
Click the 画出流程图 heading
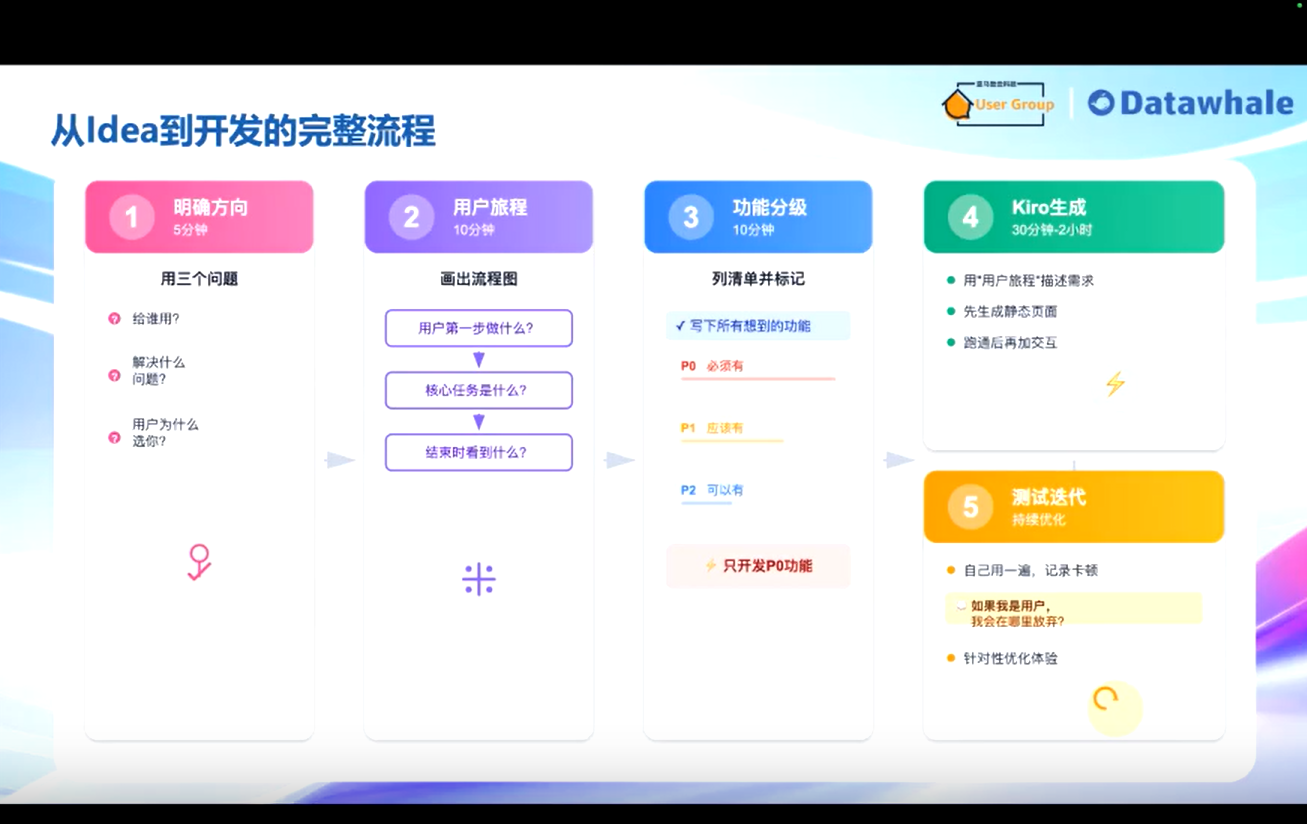[x=479, y=279]
